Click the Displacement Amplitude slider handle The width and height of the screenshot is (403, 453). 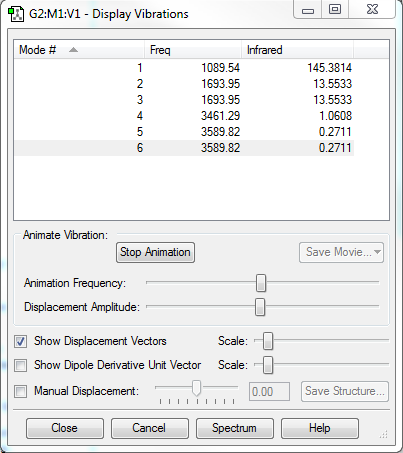point(260,307)
